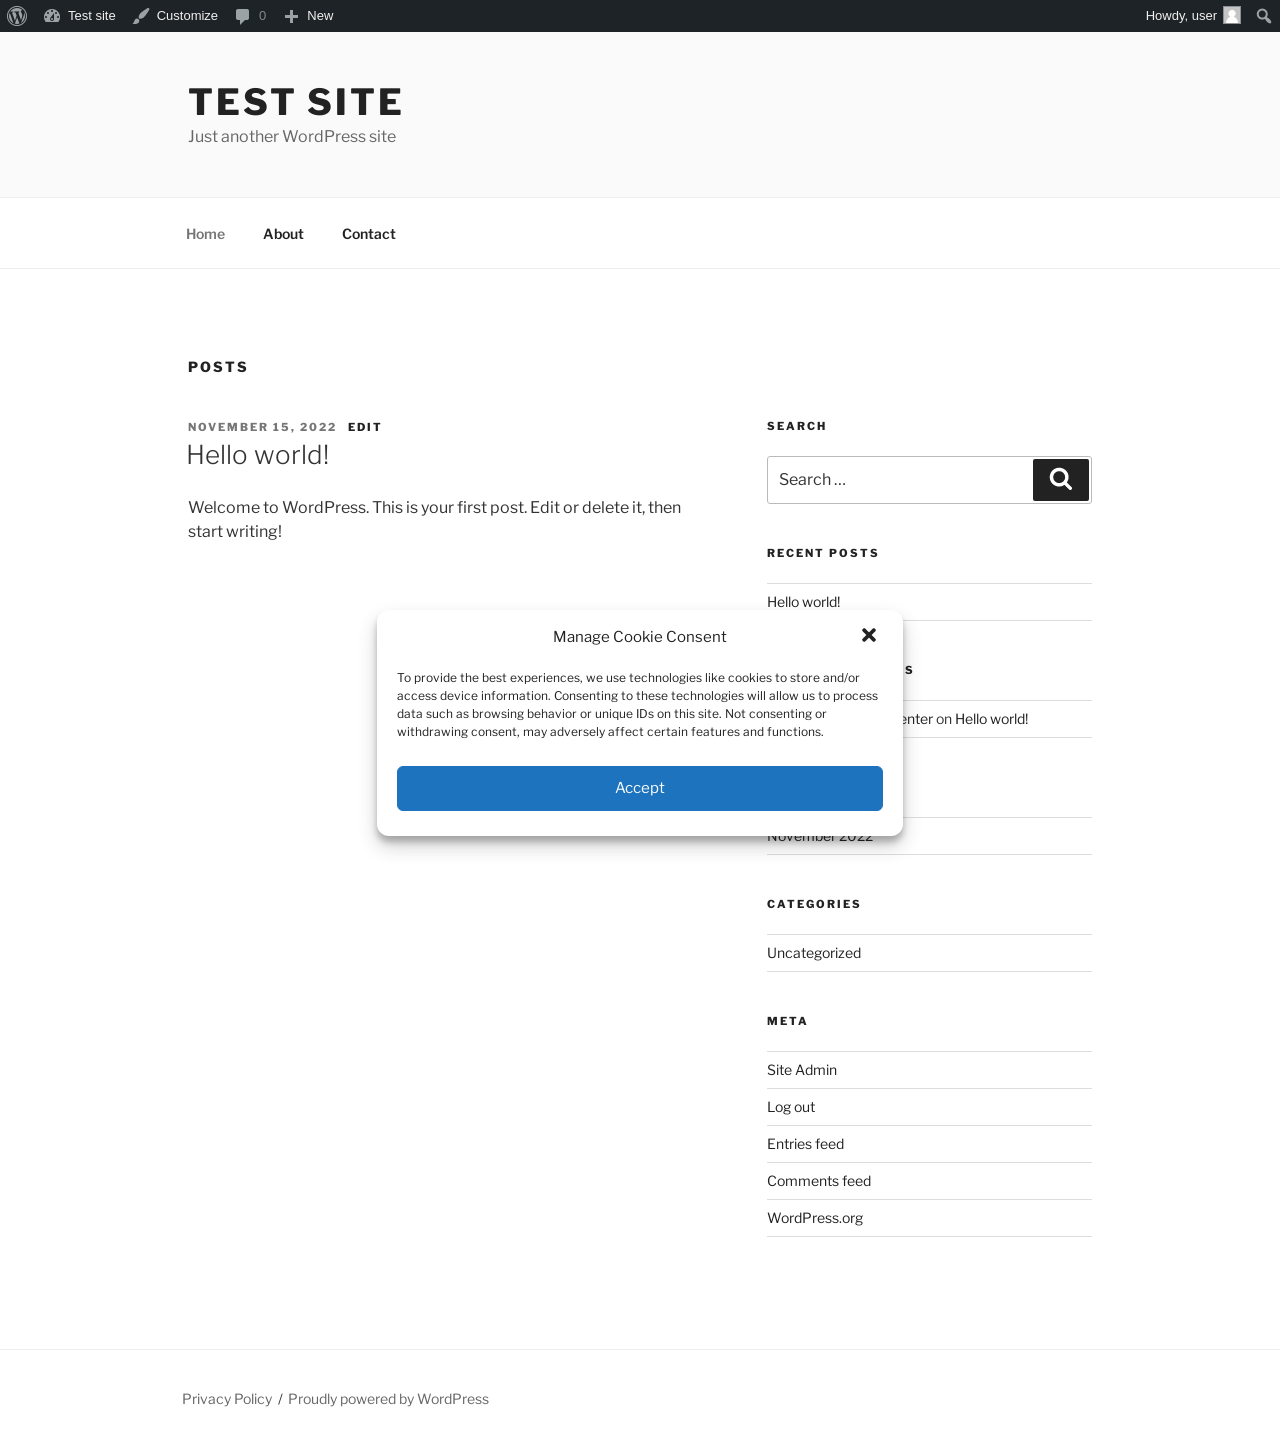Open the Privacy Policy footer link

coord(227,1399)
